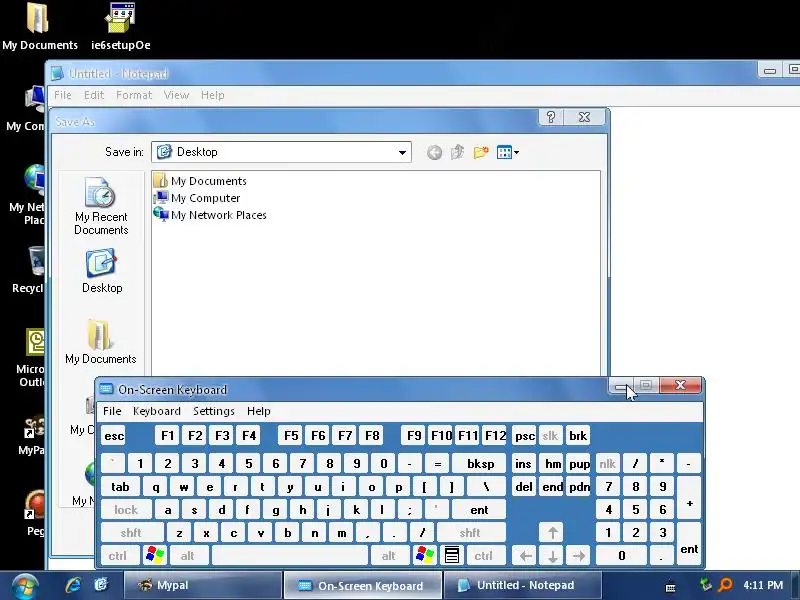Image resolution: width=800 pixels, height=600 pixels.
Task: Click the Save As help question button
Action: tap(551, 117)
